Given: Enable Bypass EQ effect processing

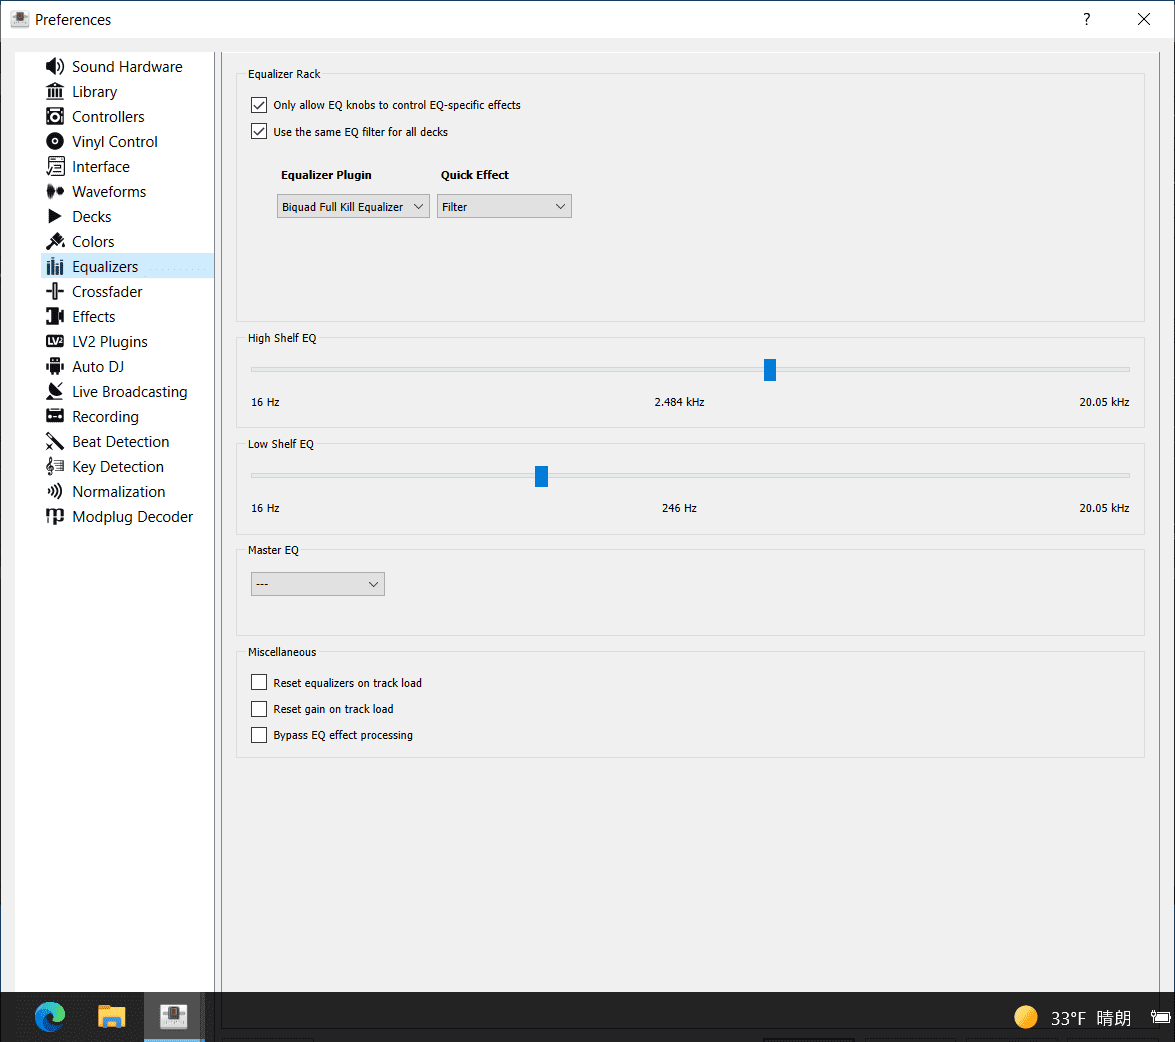Looking at the screenshot, I should (259, 735).
